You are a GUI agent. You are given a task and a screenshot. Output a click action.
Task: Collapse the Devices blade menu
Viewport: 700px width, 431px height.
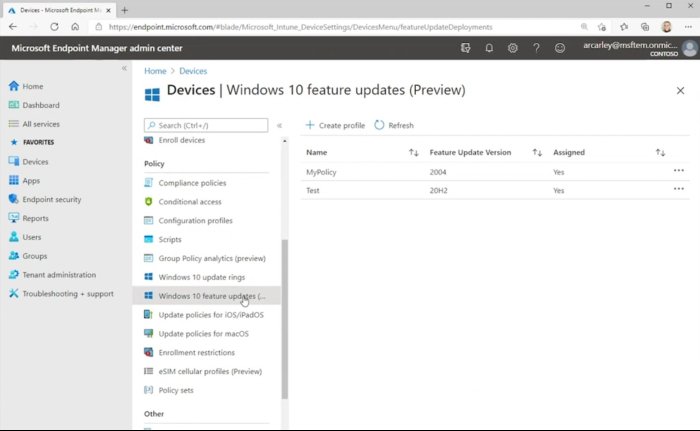point(279,126)
